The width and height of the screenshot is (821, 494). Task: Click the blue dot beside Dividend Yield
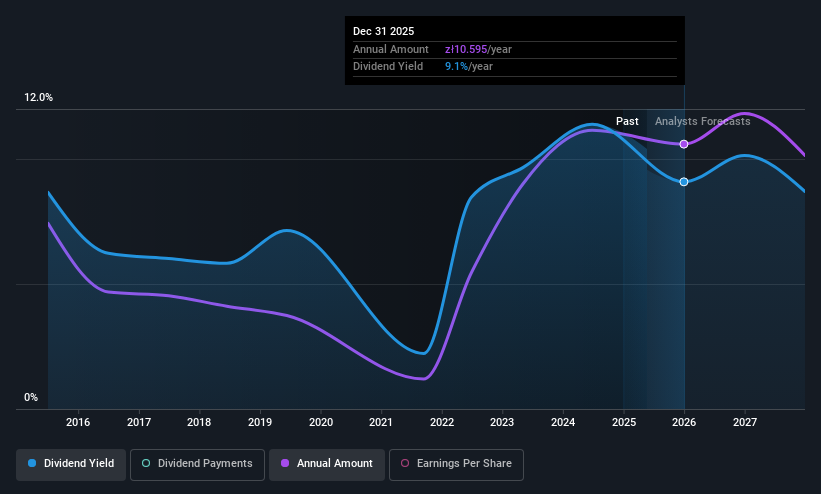pos(32,464)
